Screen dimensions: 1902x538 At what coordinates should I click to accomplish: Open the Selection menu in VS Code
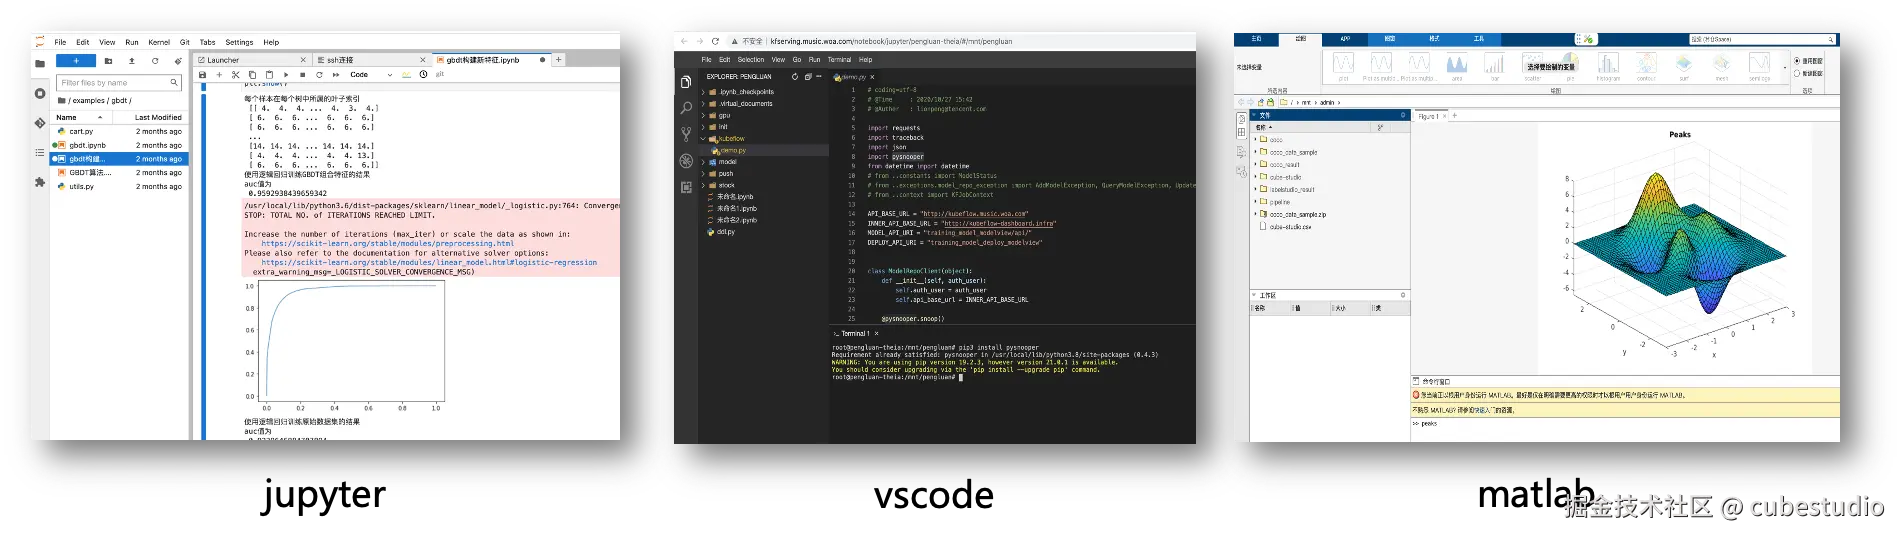751,60
